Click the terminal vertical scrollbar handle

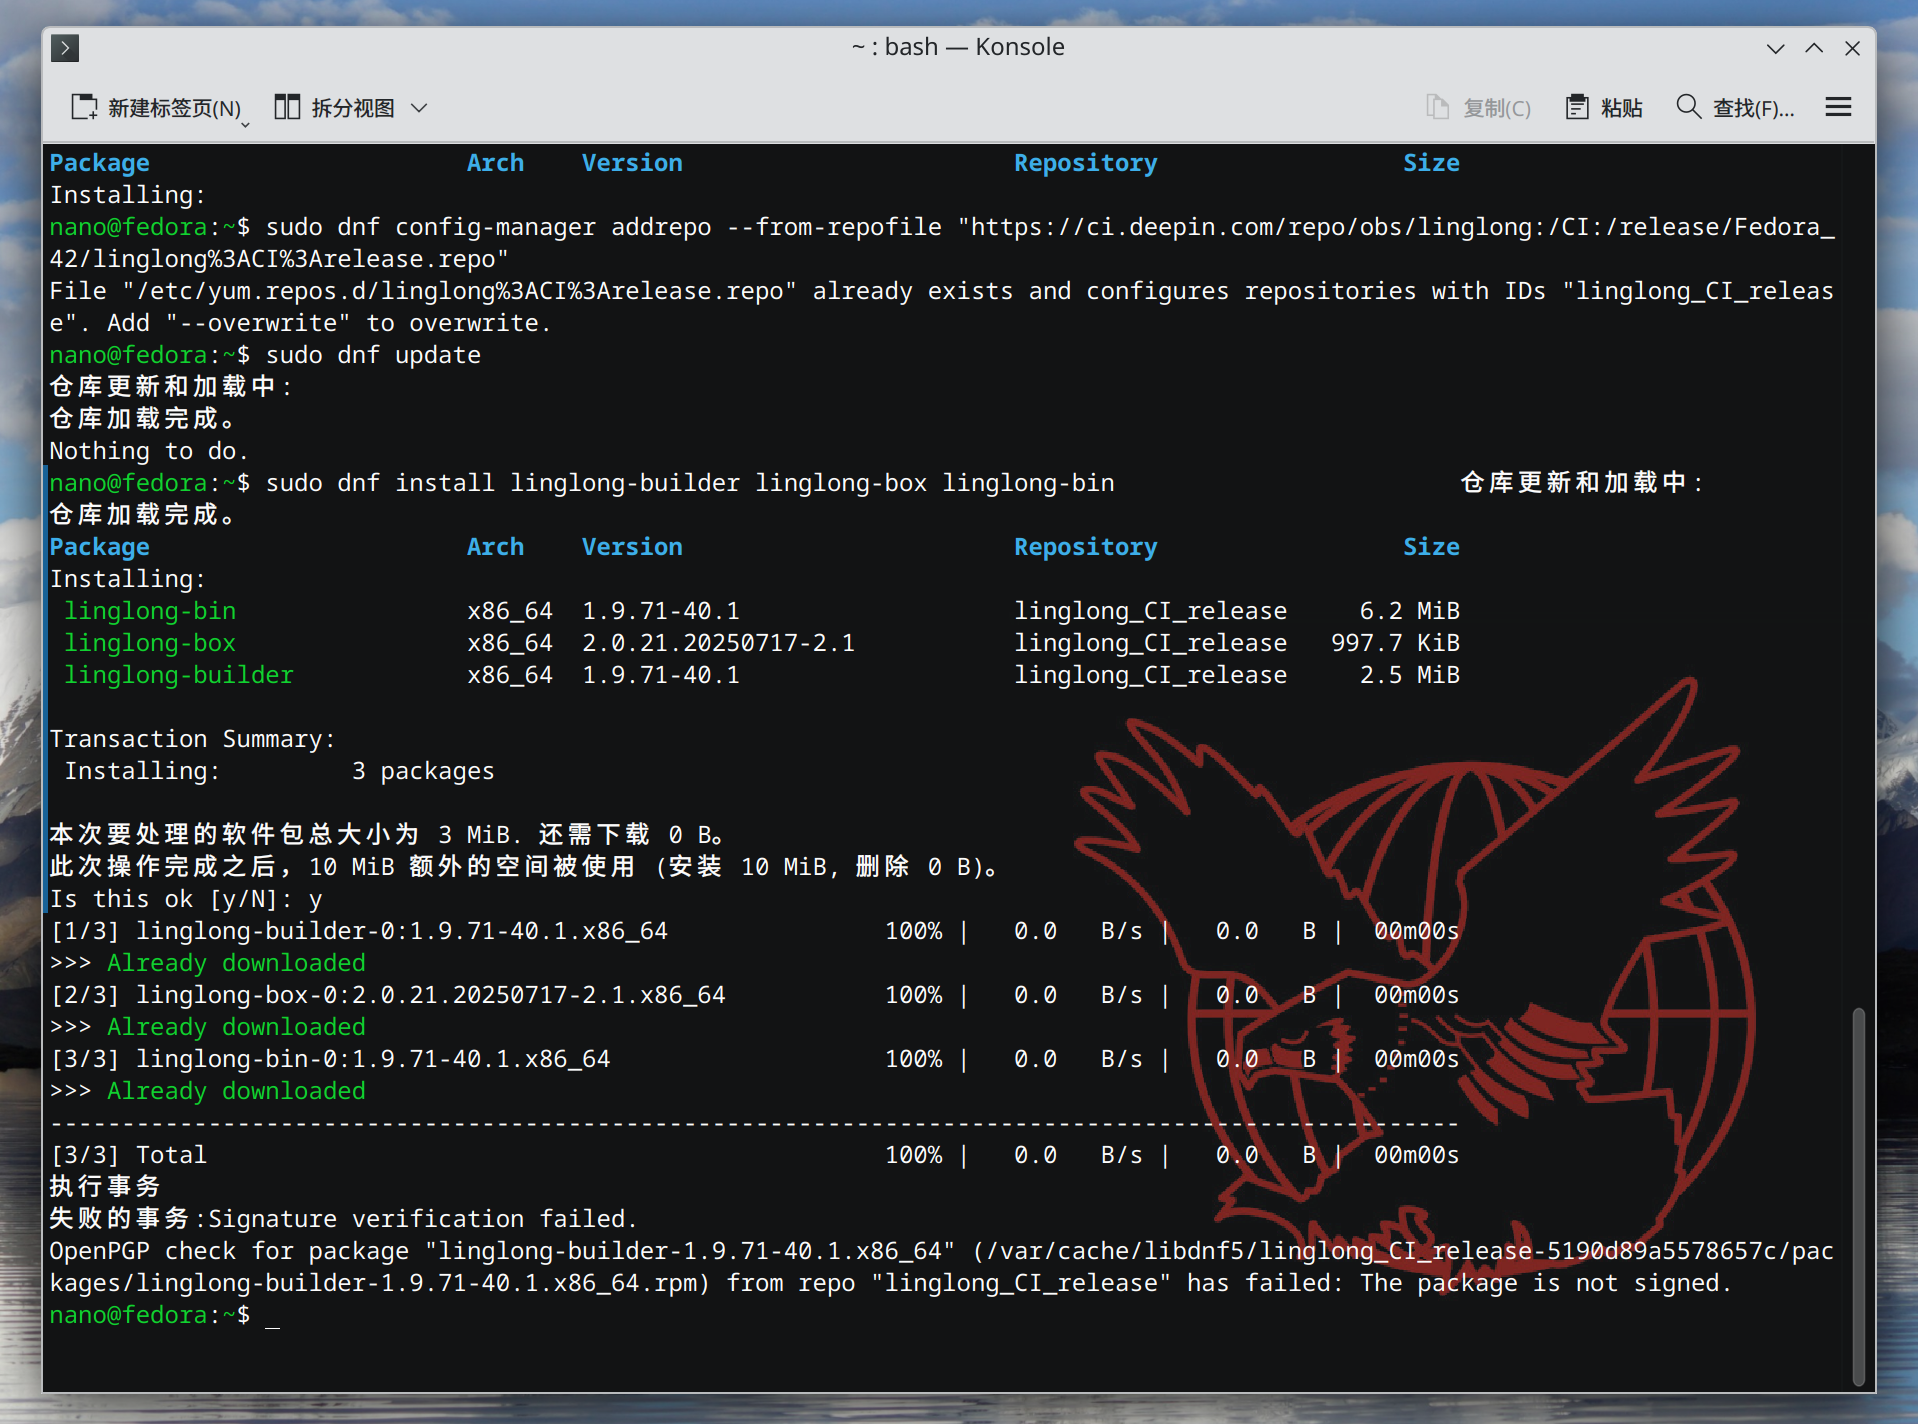1858,1196
